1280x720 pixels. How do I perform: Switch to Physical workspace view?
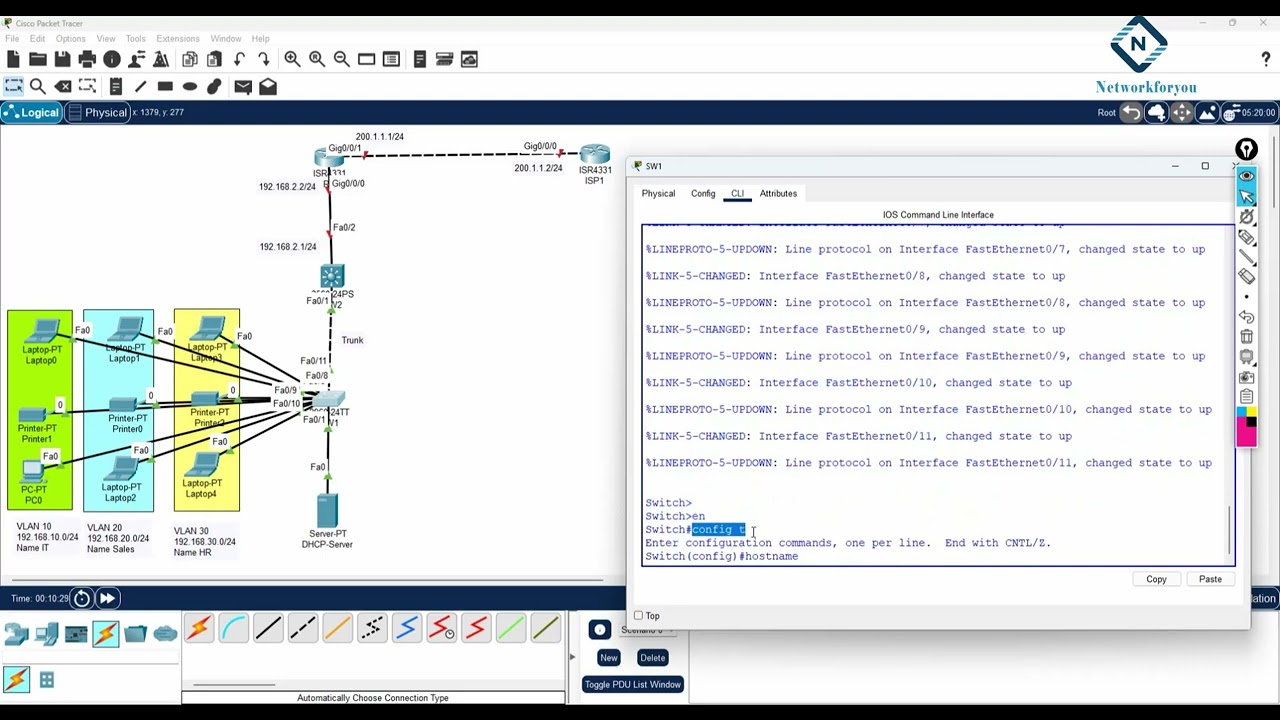98,112
